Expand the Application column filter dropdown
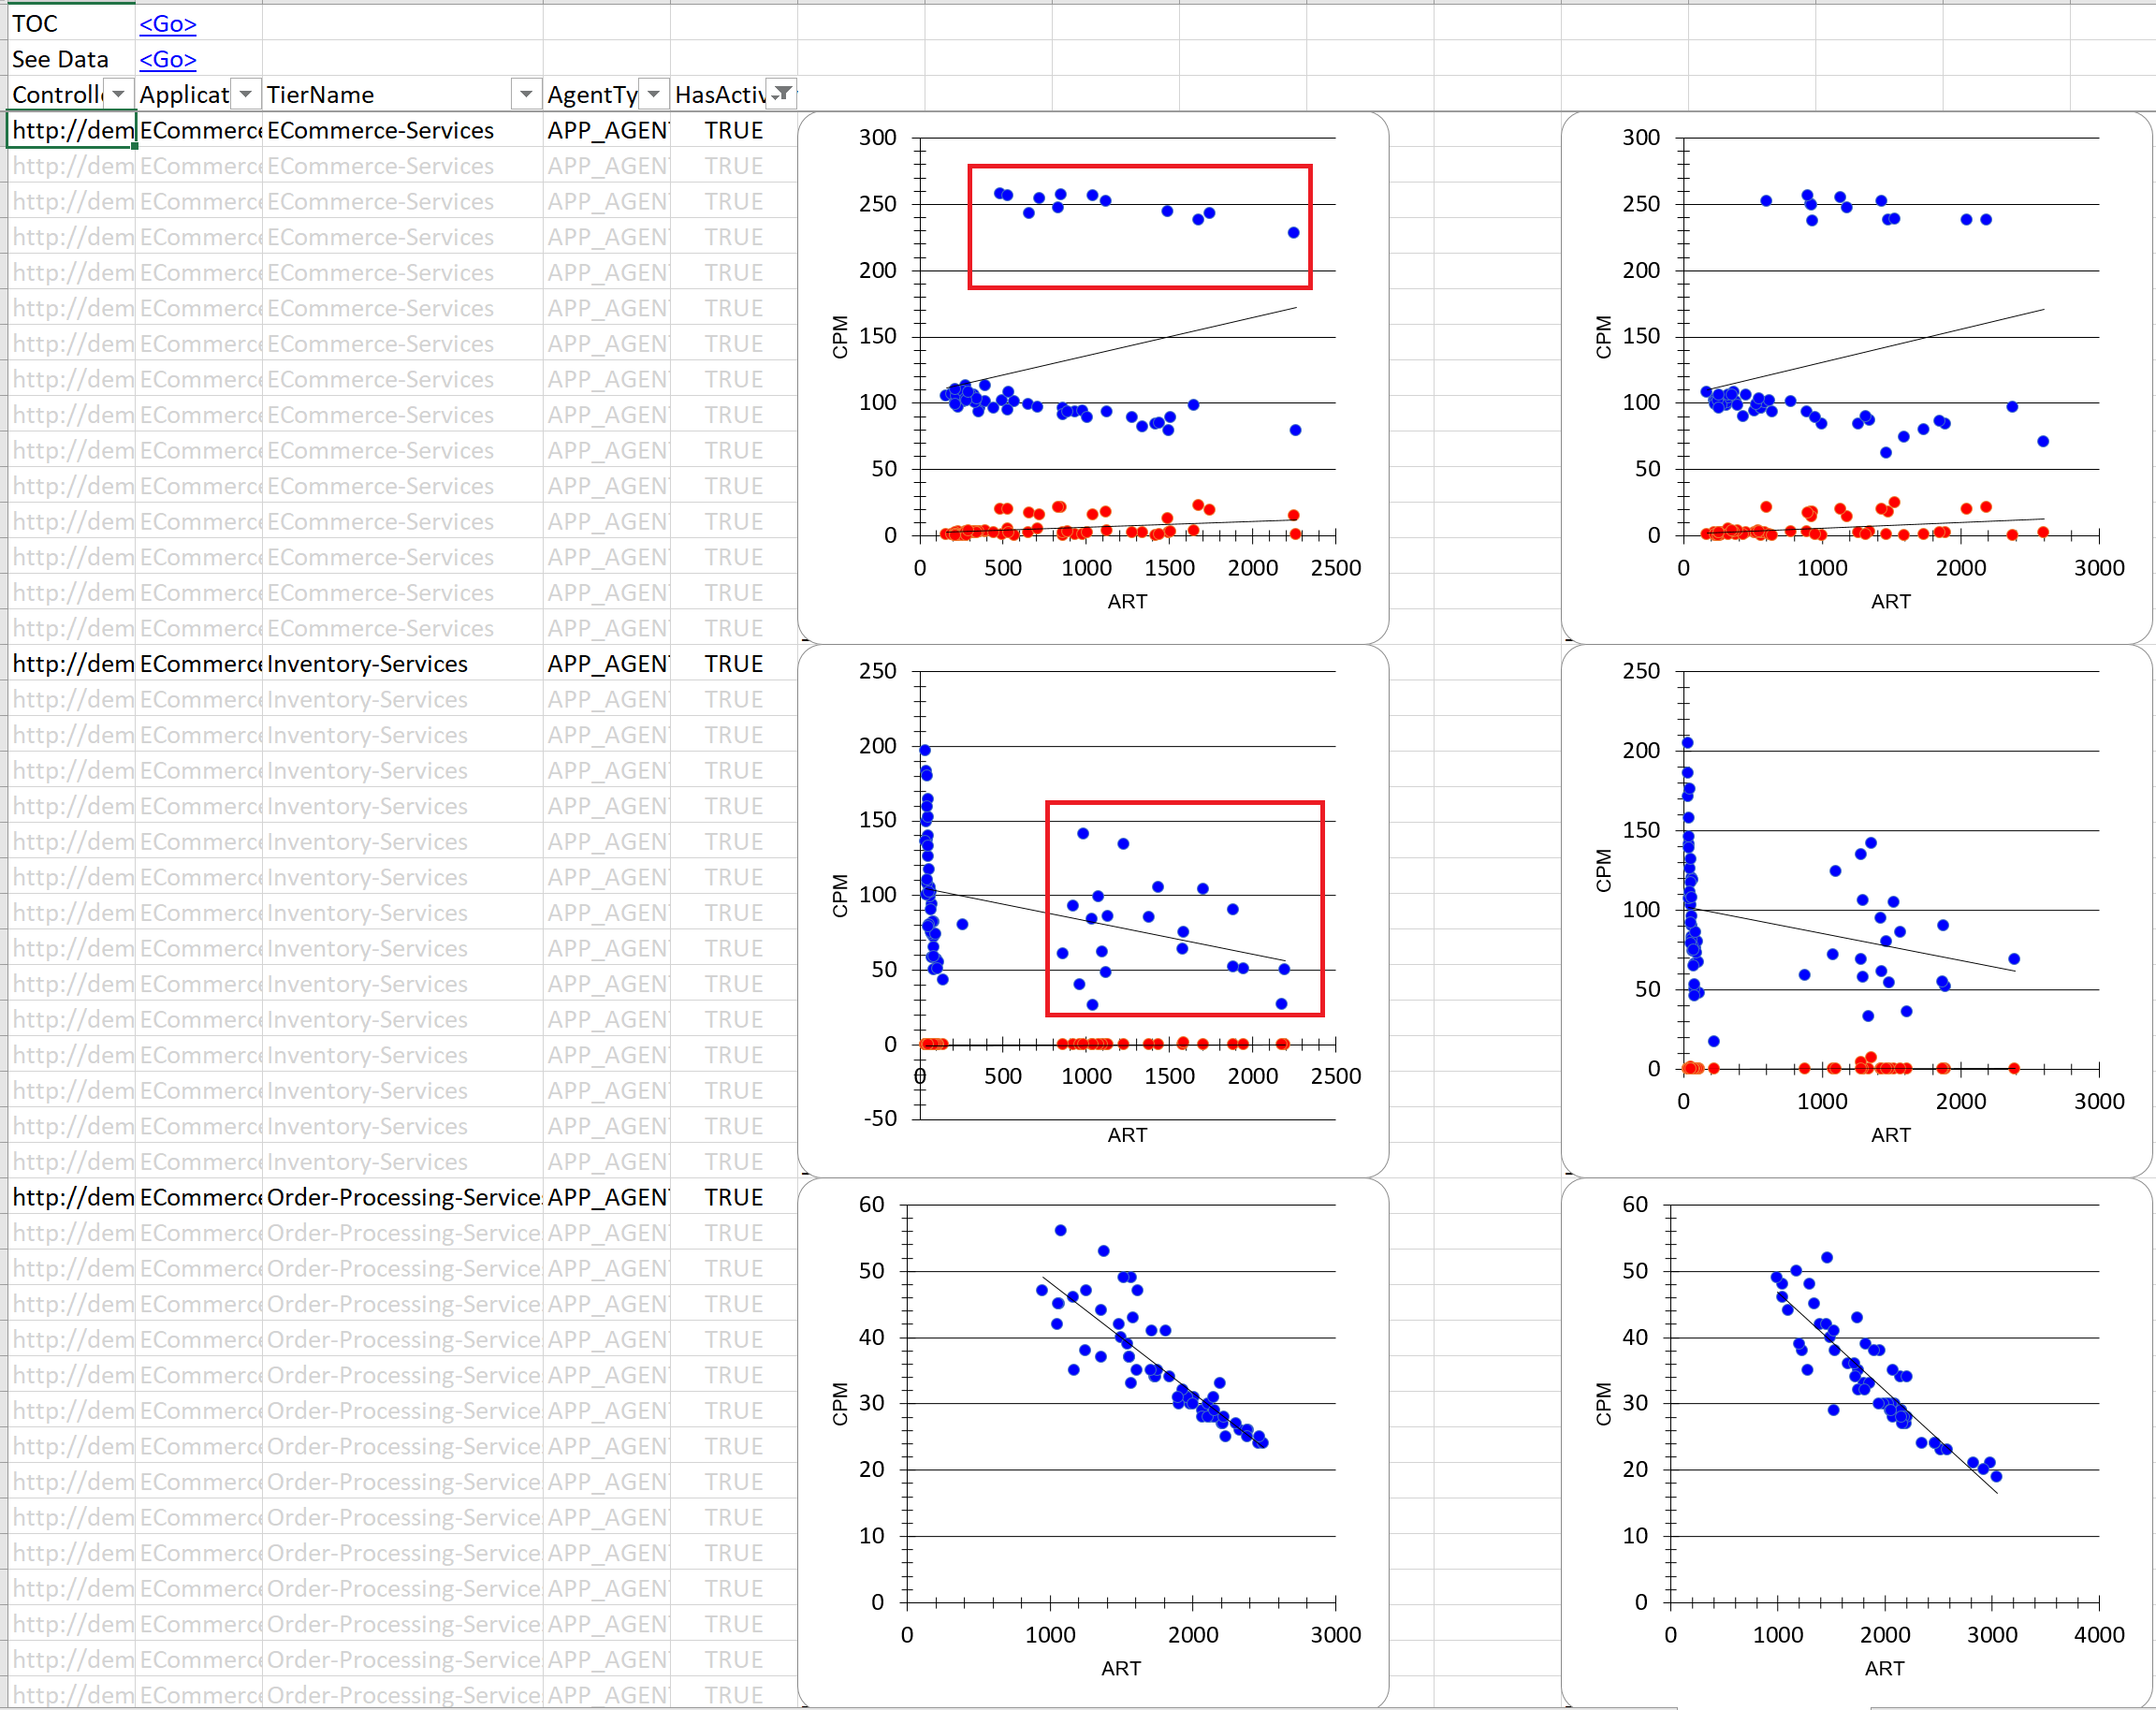This screenshot has width=2156, height=1710. click(246, 95)
